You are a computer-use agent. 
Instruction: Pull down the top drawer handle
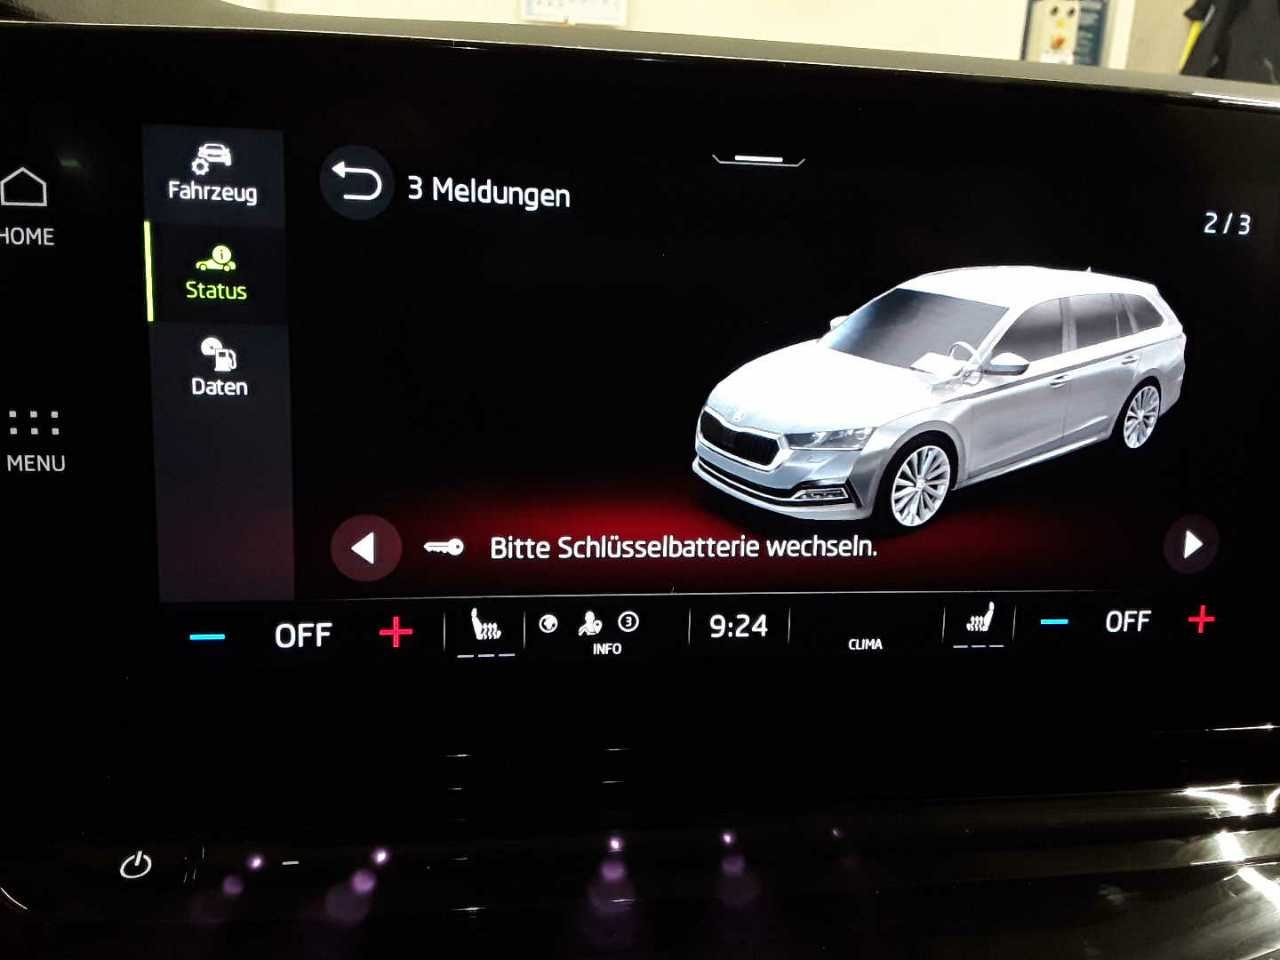click(x=758, y=160)
